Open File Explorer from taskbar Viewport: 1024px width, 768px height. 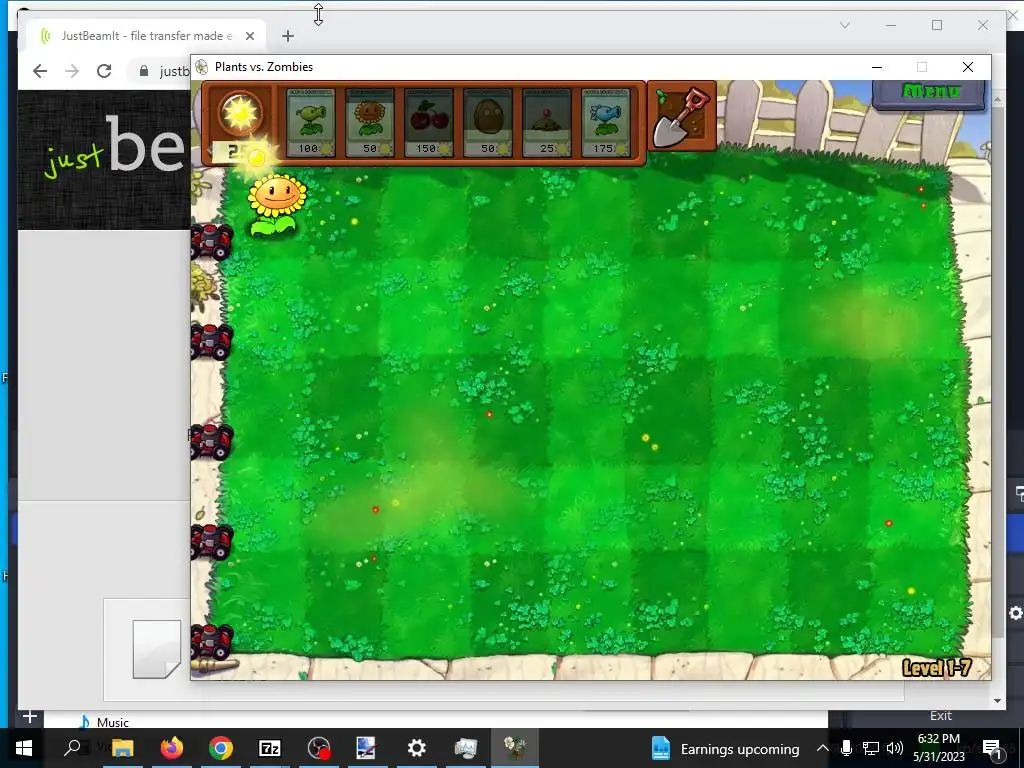(x=122, y=748)
